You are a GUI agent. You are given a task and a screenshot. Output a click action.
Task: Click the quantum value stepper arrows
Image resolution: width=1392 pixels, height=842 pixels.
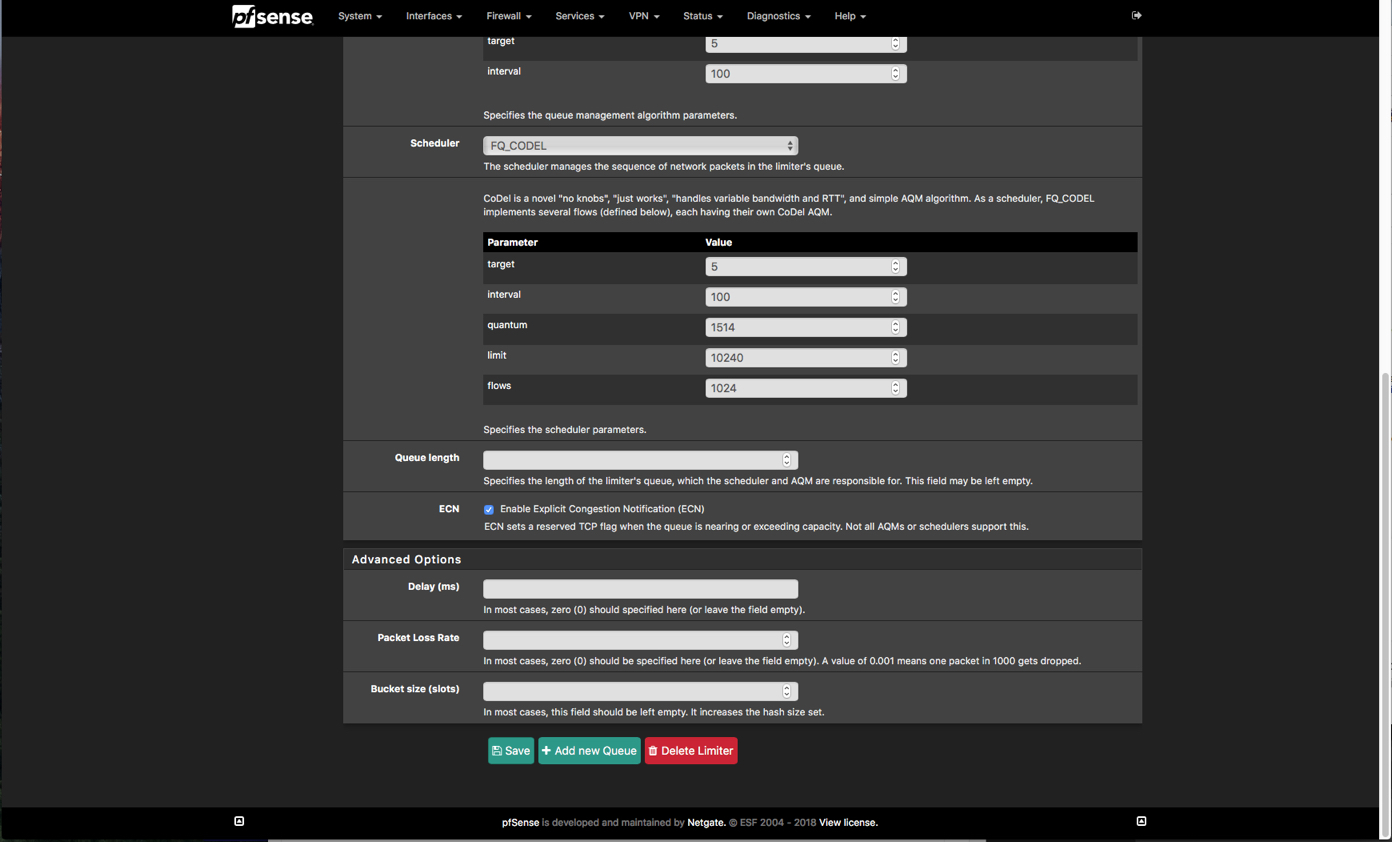(895, 327)
